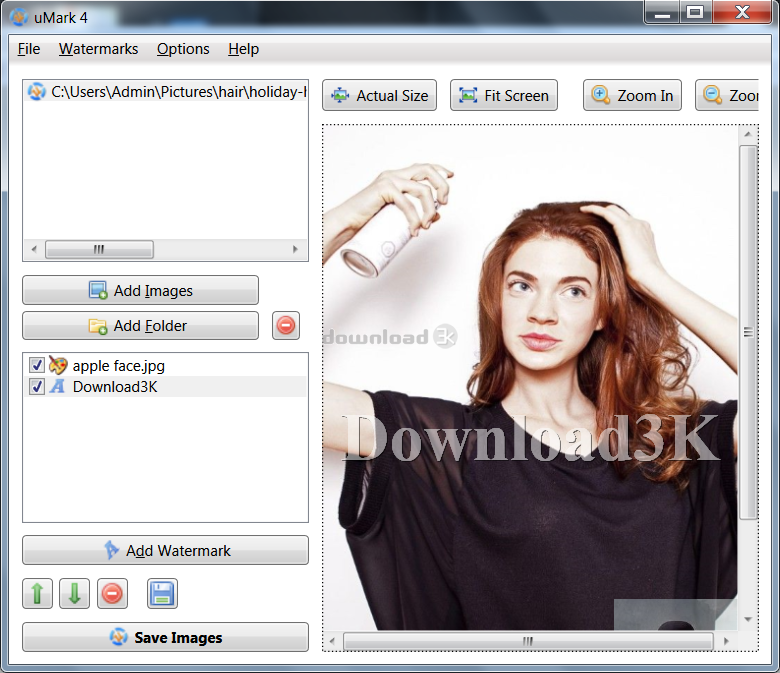Click preview scroll right arrow
Viewport: 780px width, 673px height.
(726, 641)
